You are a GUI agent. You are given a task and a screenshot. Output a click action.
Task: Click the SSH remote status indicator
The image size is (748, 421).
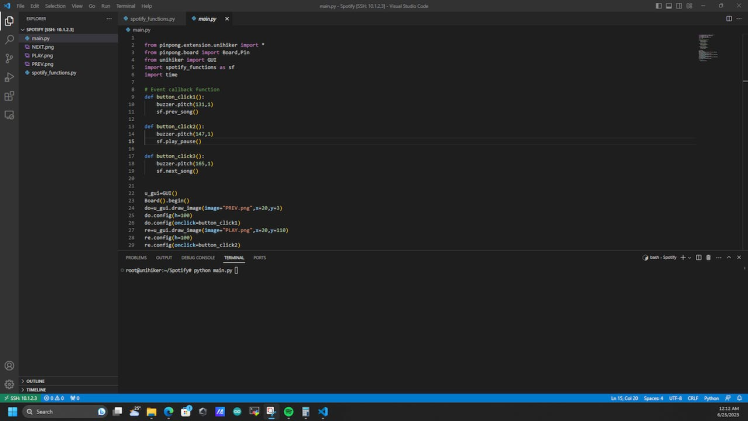click(19, 398)
